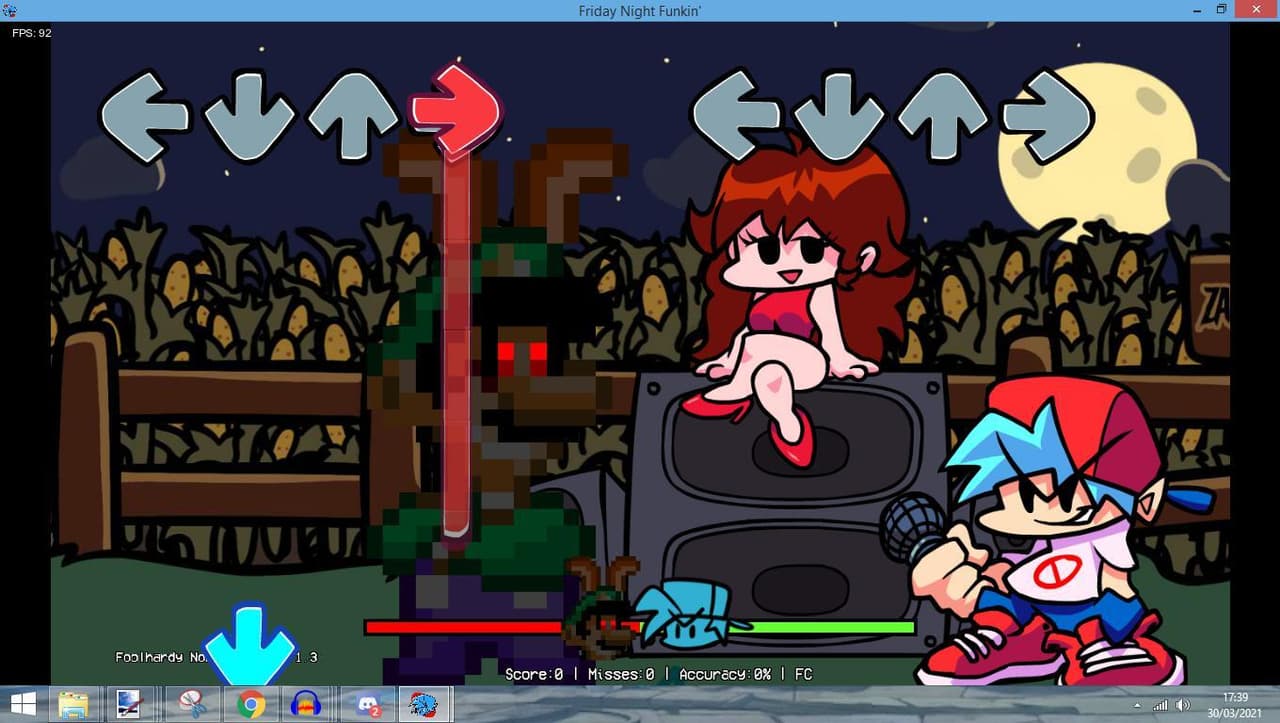Click the Friday Night Funkin' title bar text
Screen dimensions: 1280x723
coord(640,10)
